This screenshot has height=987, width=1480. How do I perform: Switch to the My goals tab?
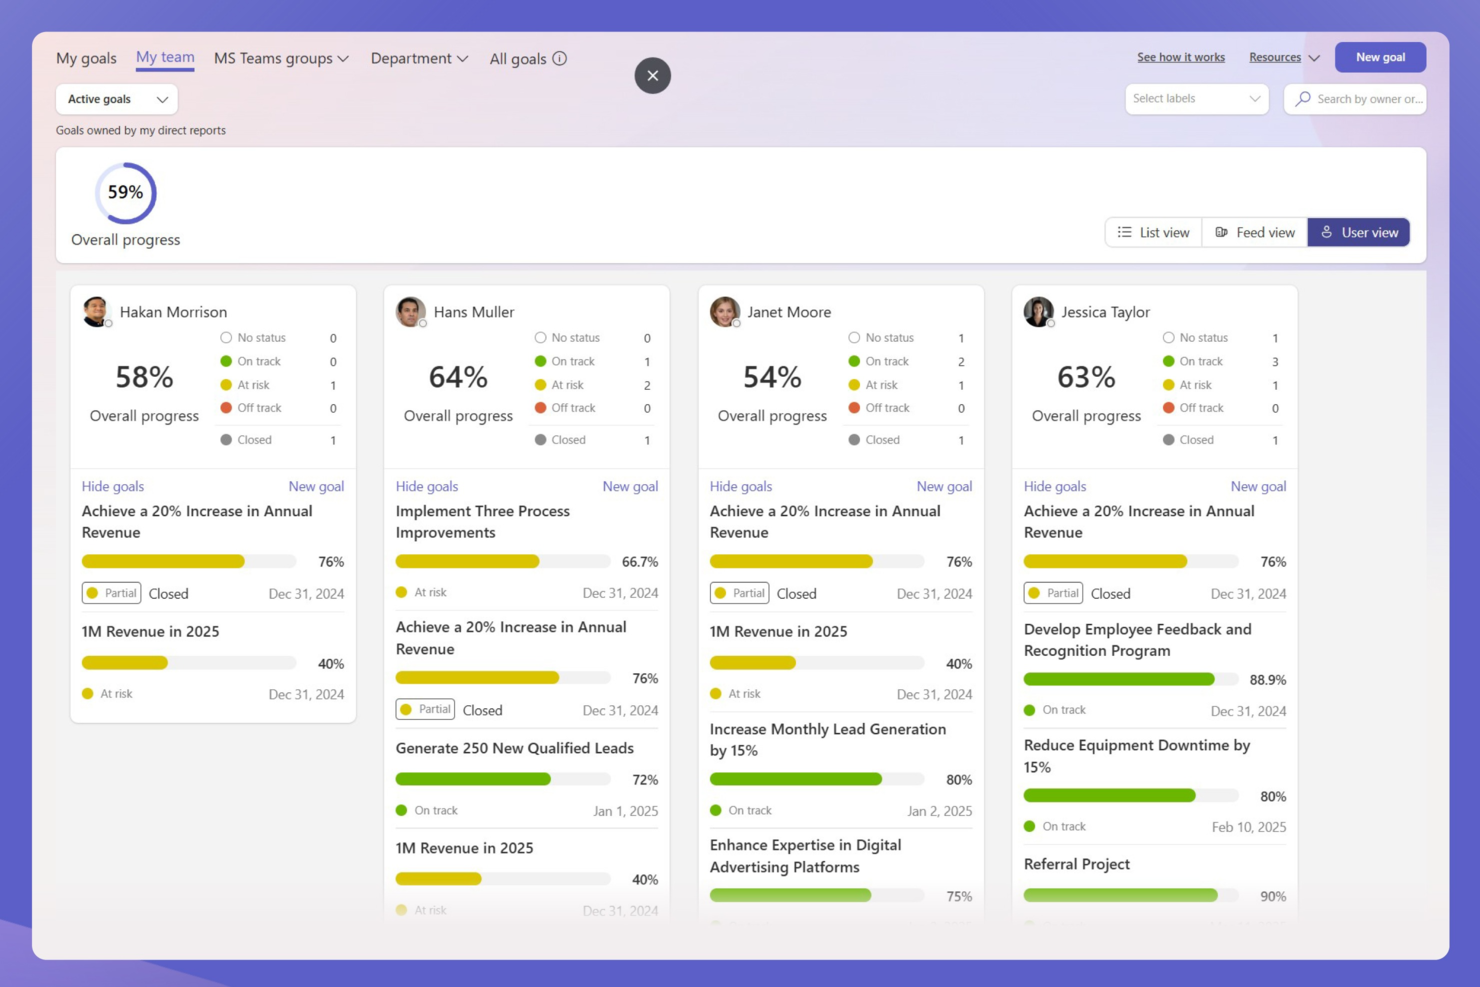click(x=85, y=59)
